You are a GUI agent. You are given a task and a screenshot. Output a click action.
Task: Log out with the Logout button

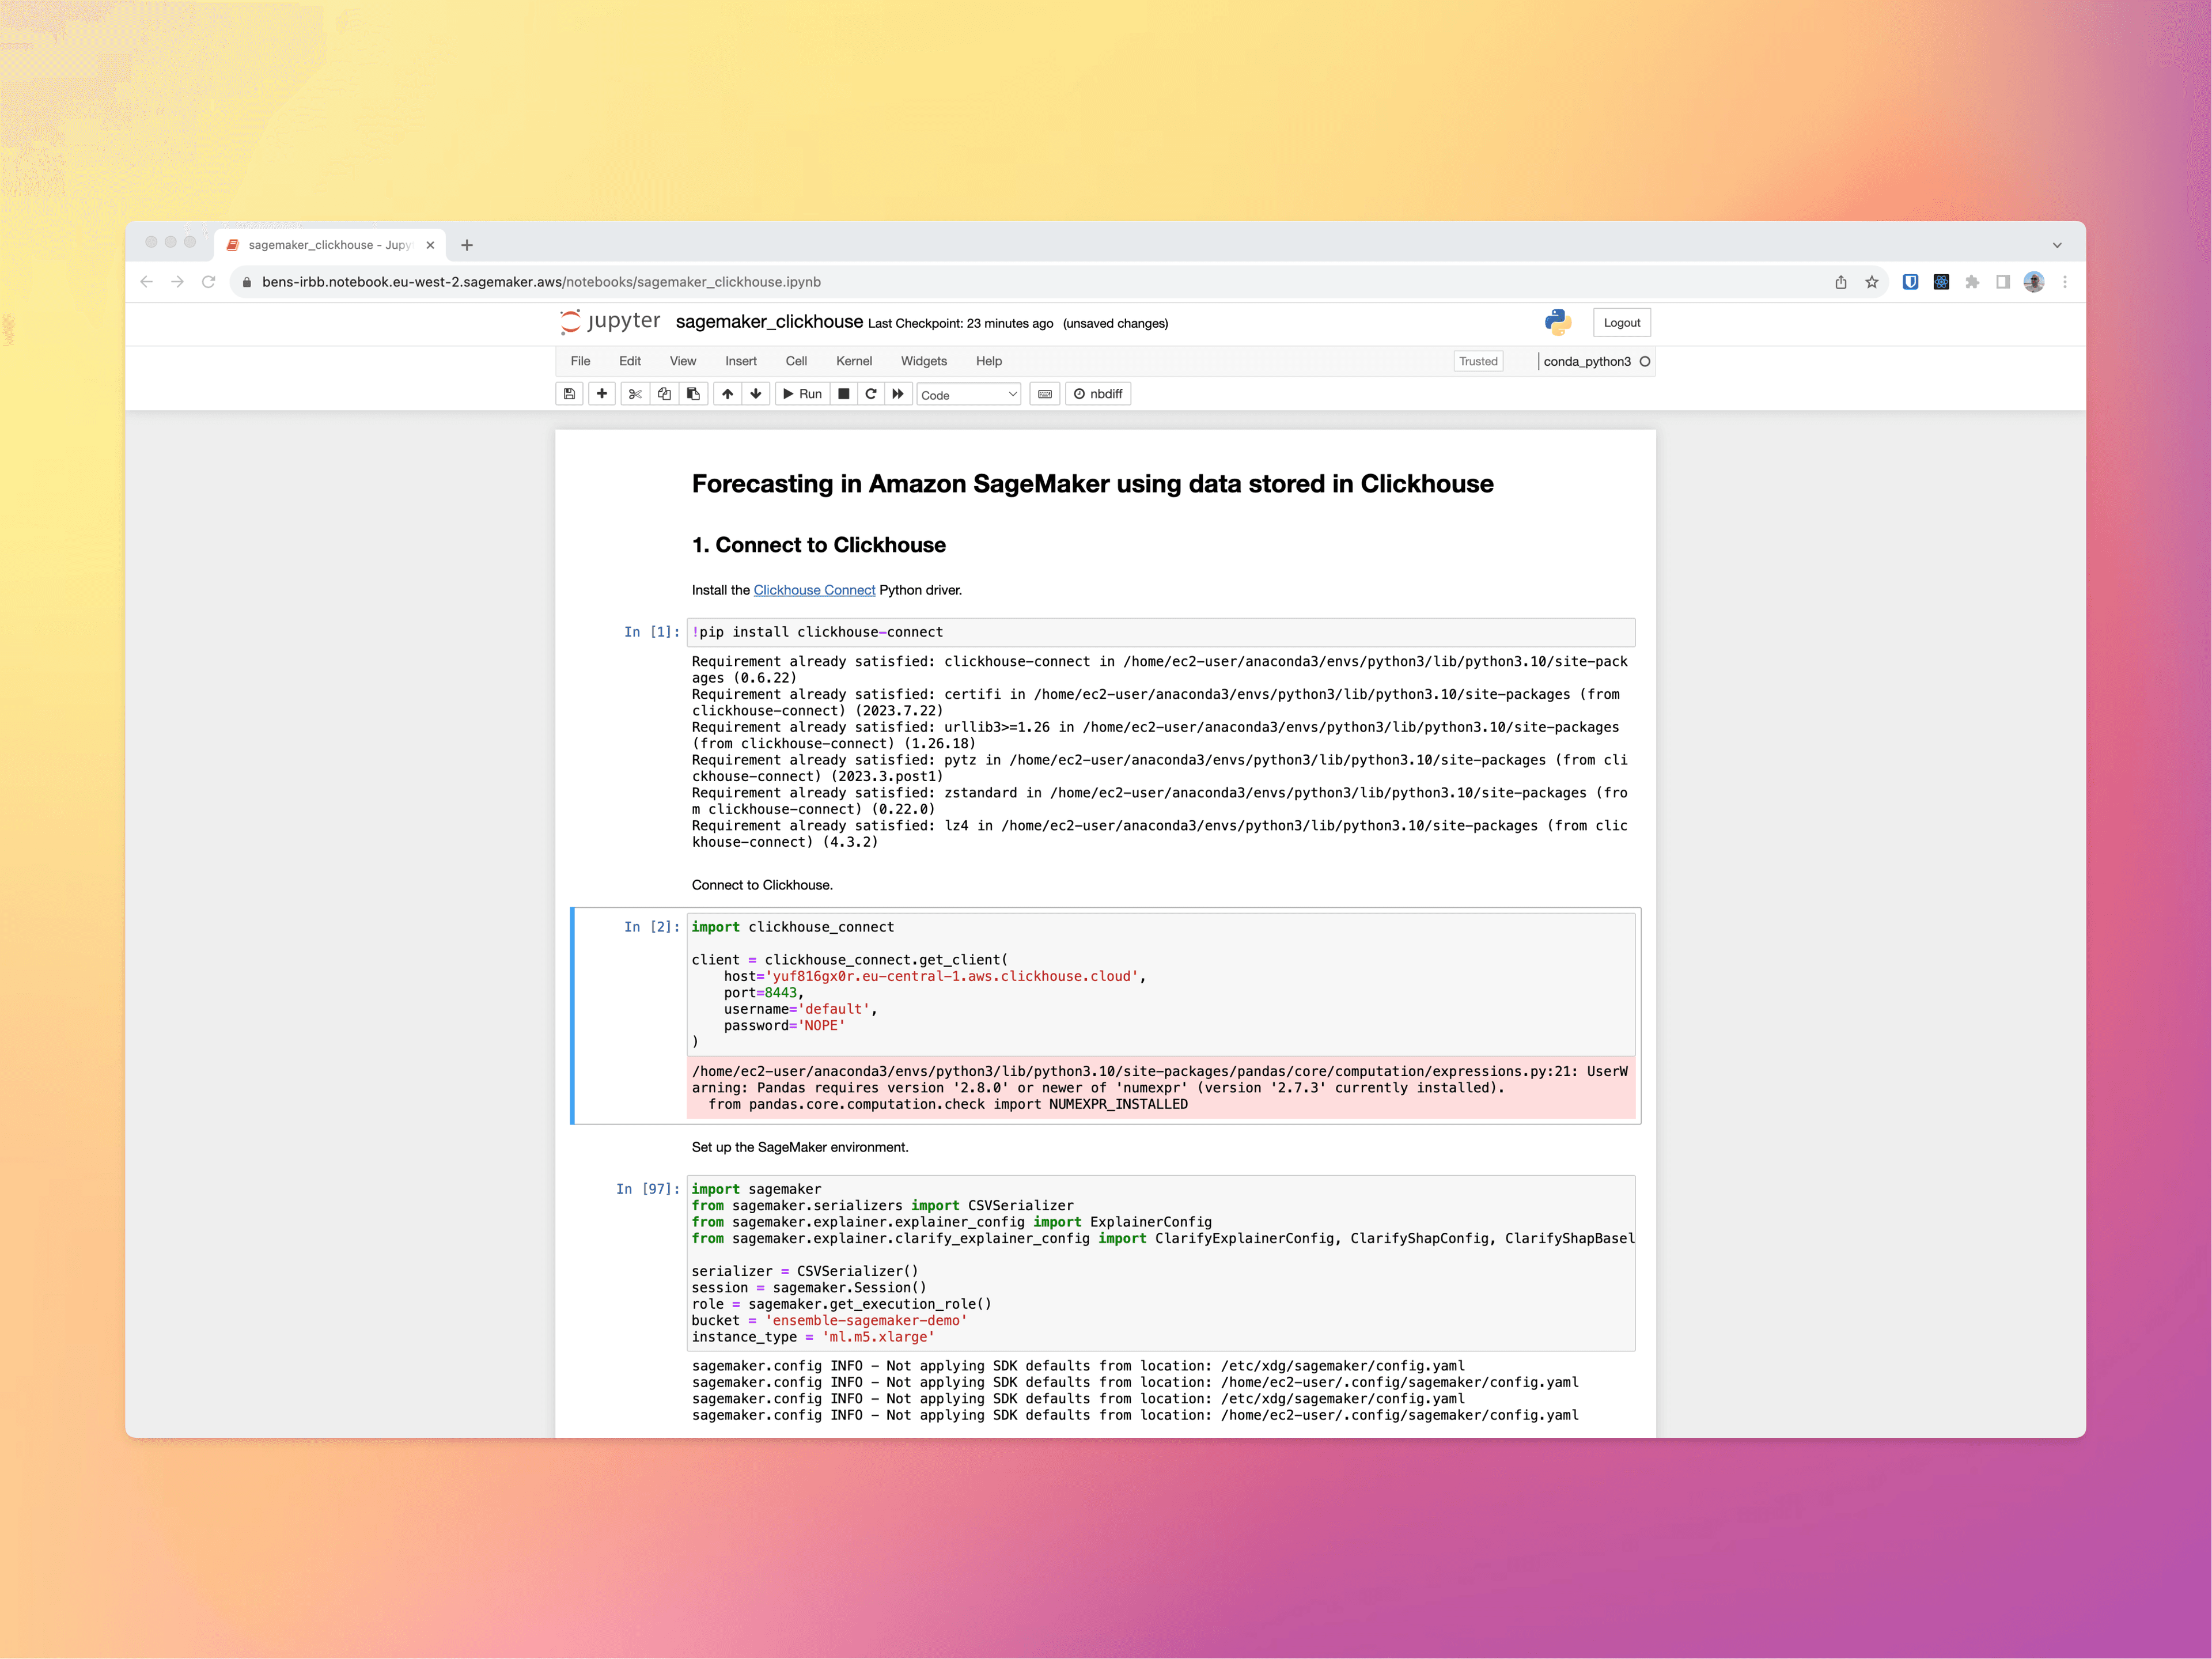pyautogui.click(x=1622, y=323)
